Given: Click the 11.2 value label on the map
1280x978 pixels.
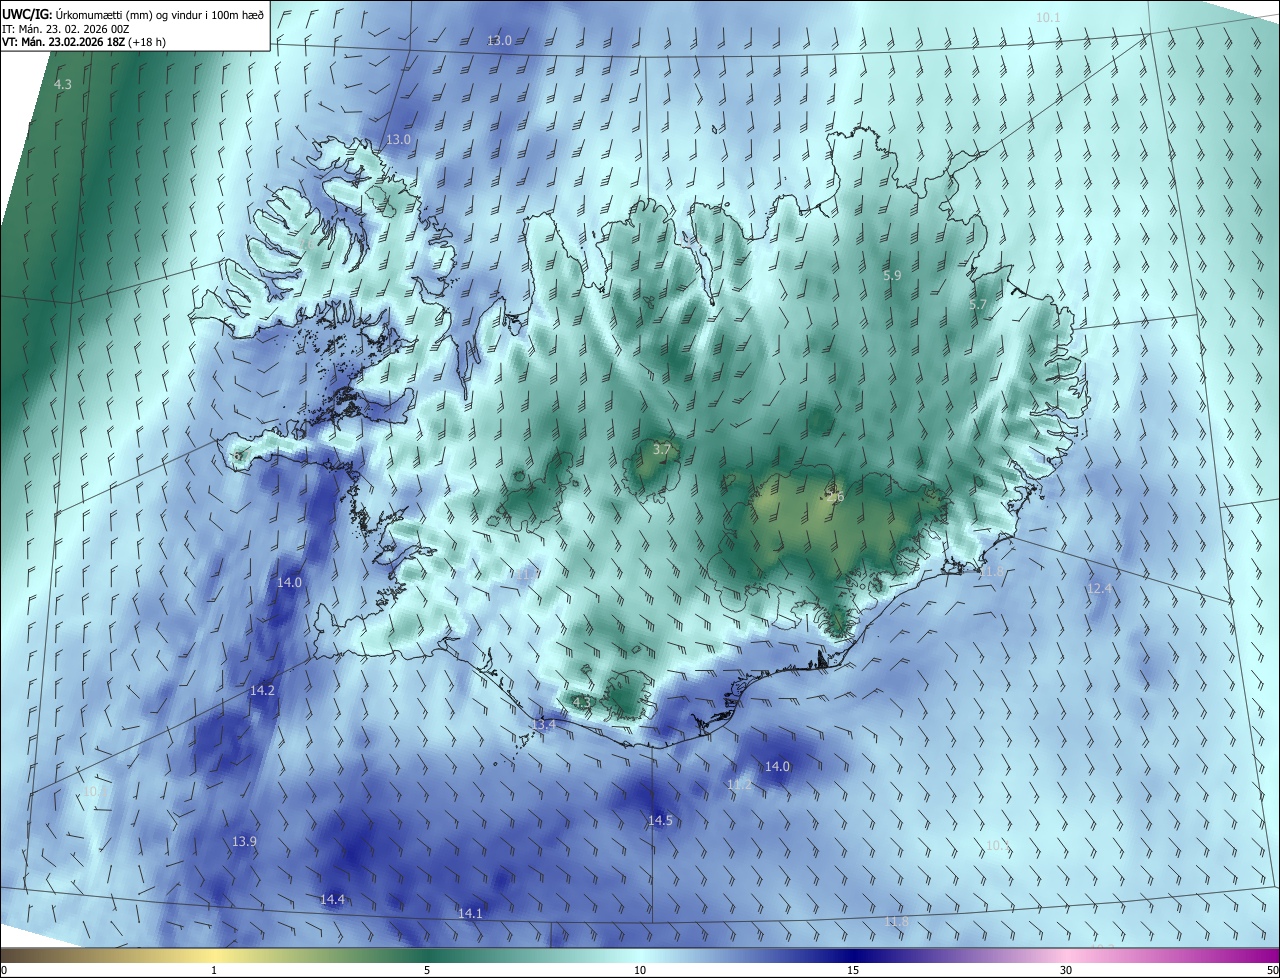Looking at the screenshot, I should 739,785.
